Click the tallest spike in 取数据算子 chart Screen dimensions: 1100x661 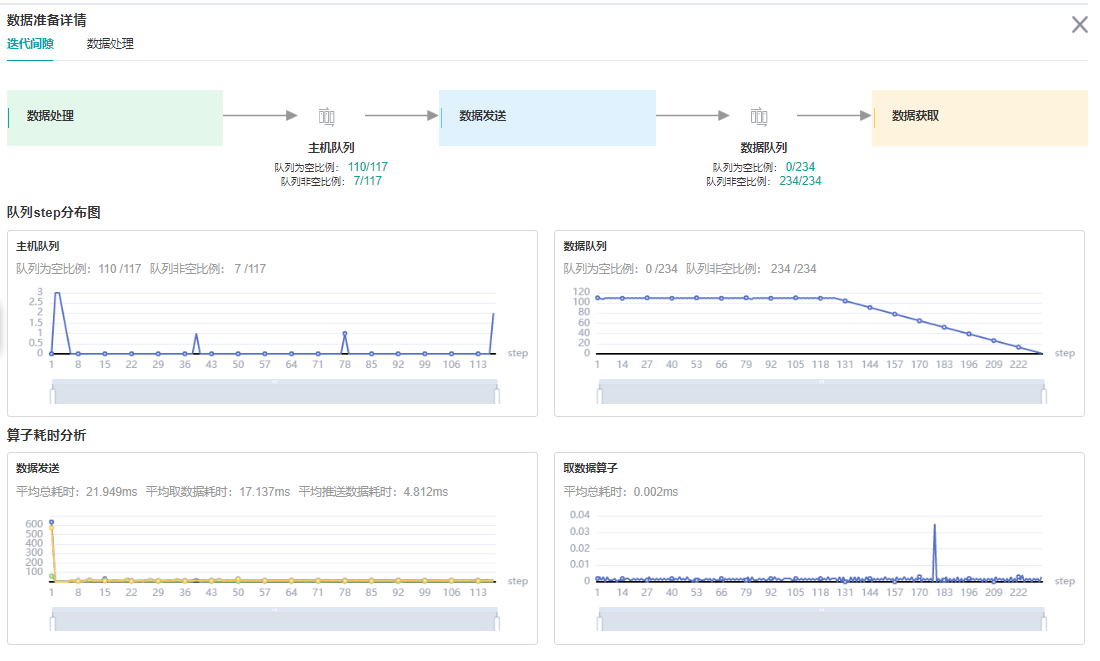(934, 525)
